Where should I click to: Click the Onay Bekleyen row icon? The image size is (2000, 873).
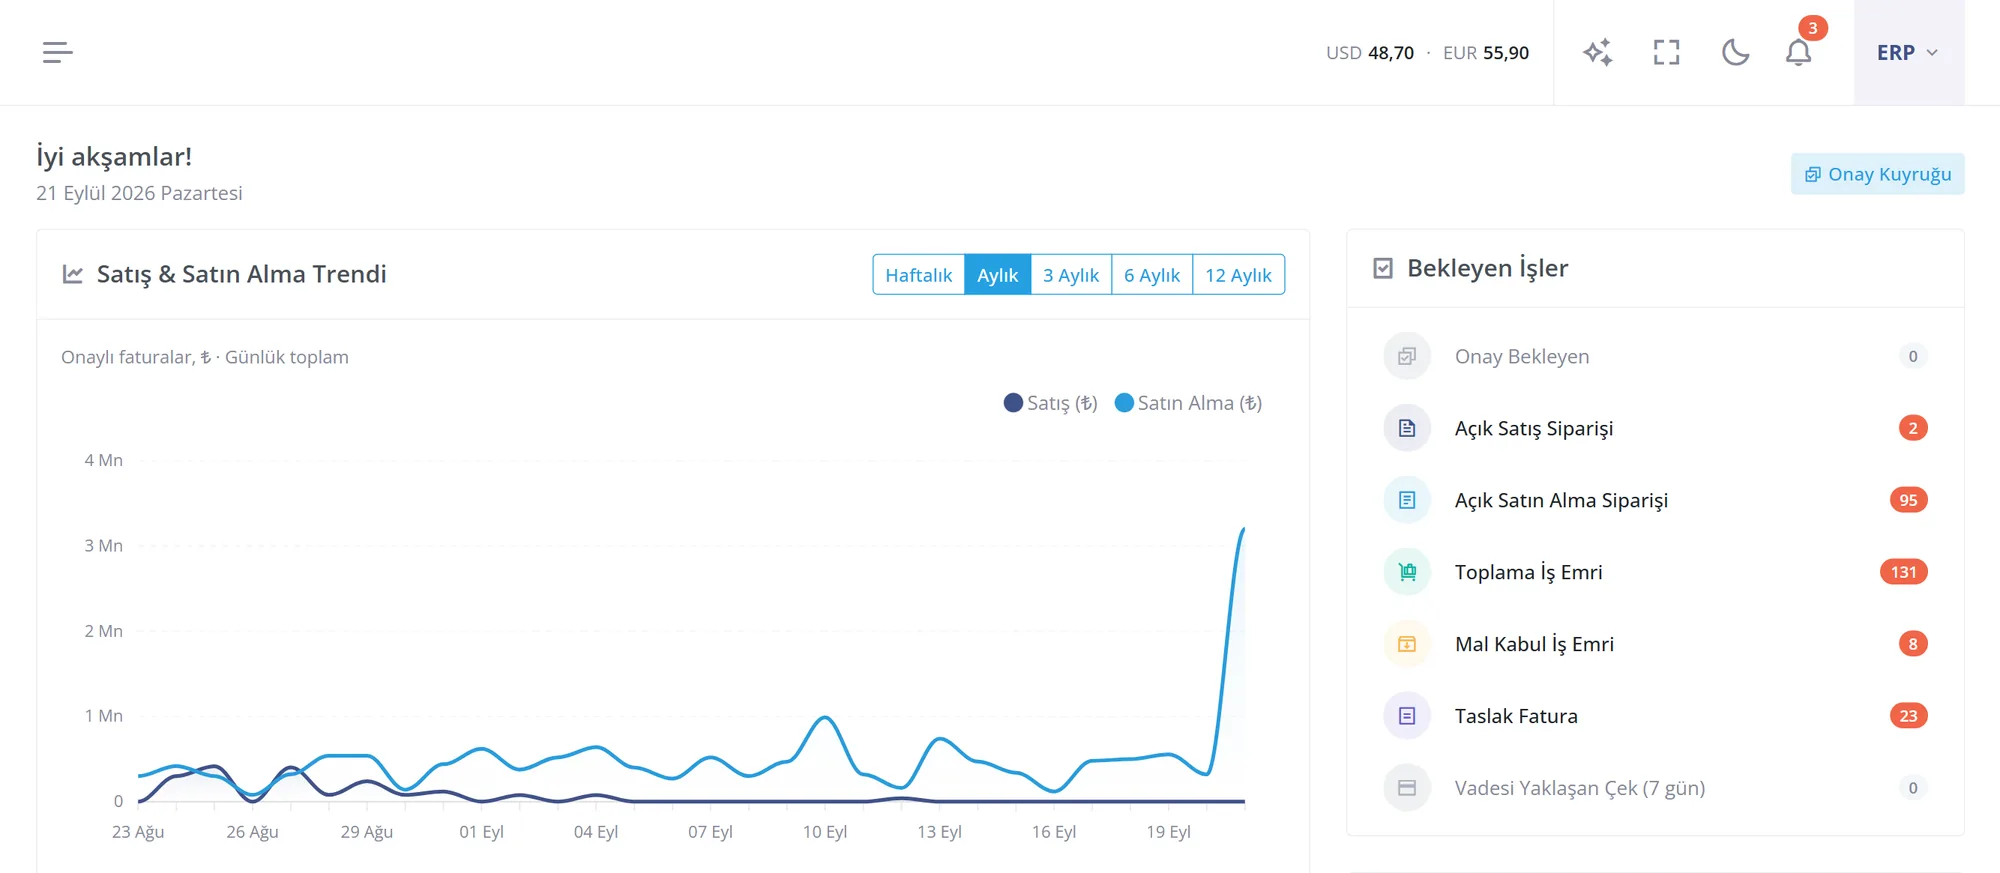tap(1407, 356)
